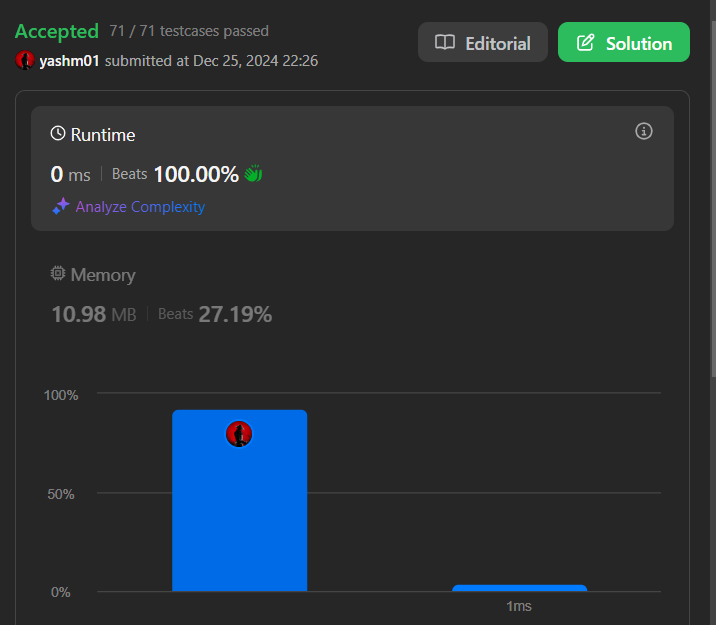Image resolution: width=716 pixels, height=625 pixels.
Task: Click the yashm01 avatar next to the username
Action: [25, 61]
